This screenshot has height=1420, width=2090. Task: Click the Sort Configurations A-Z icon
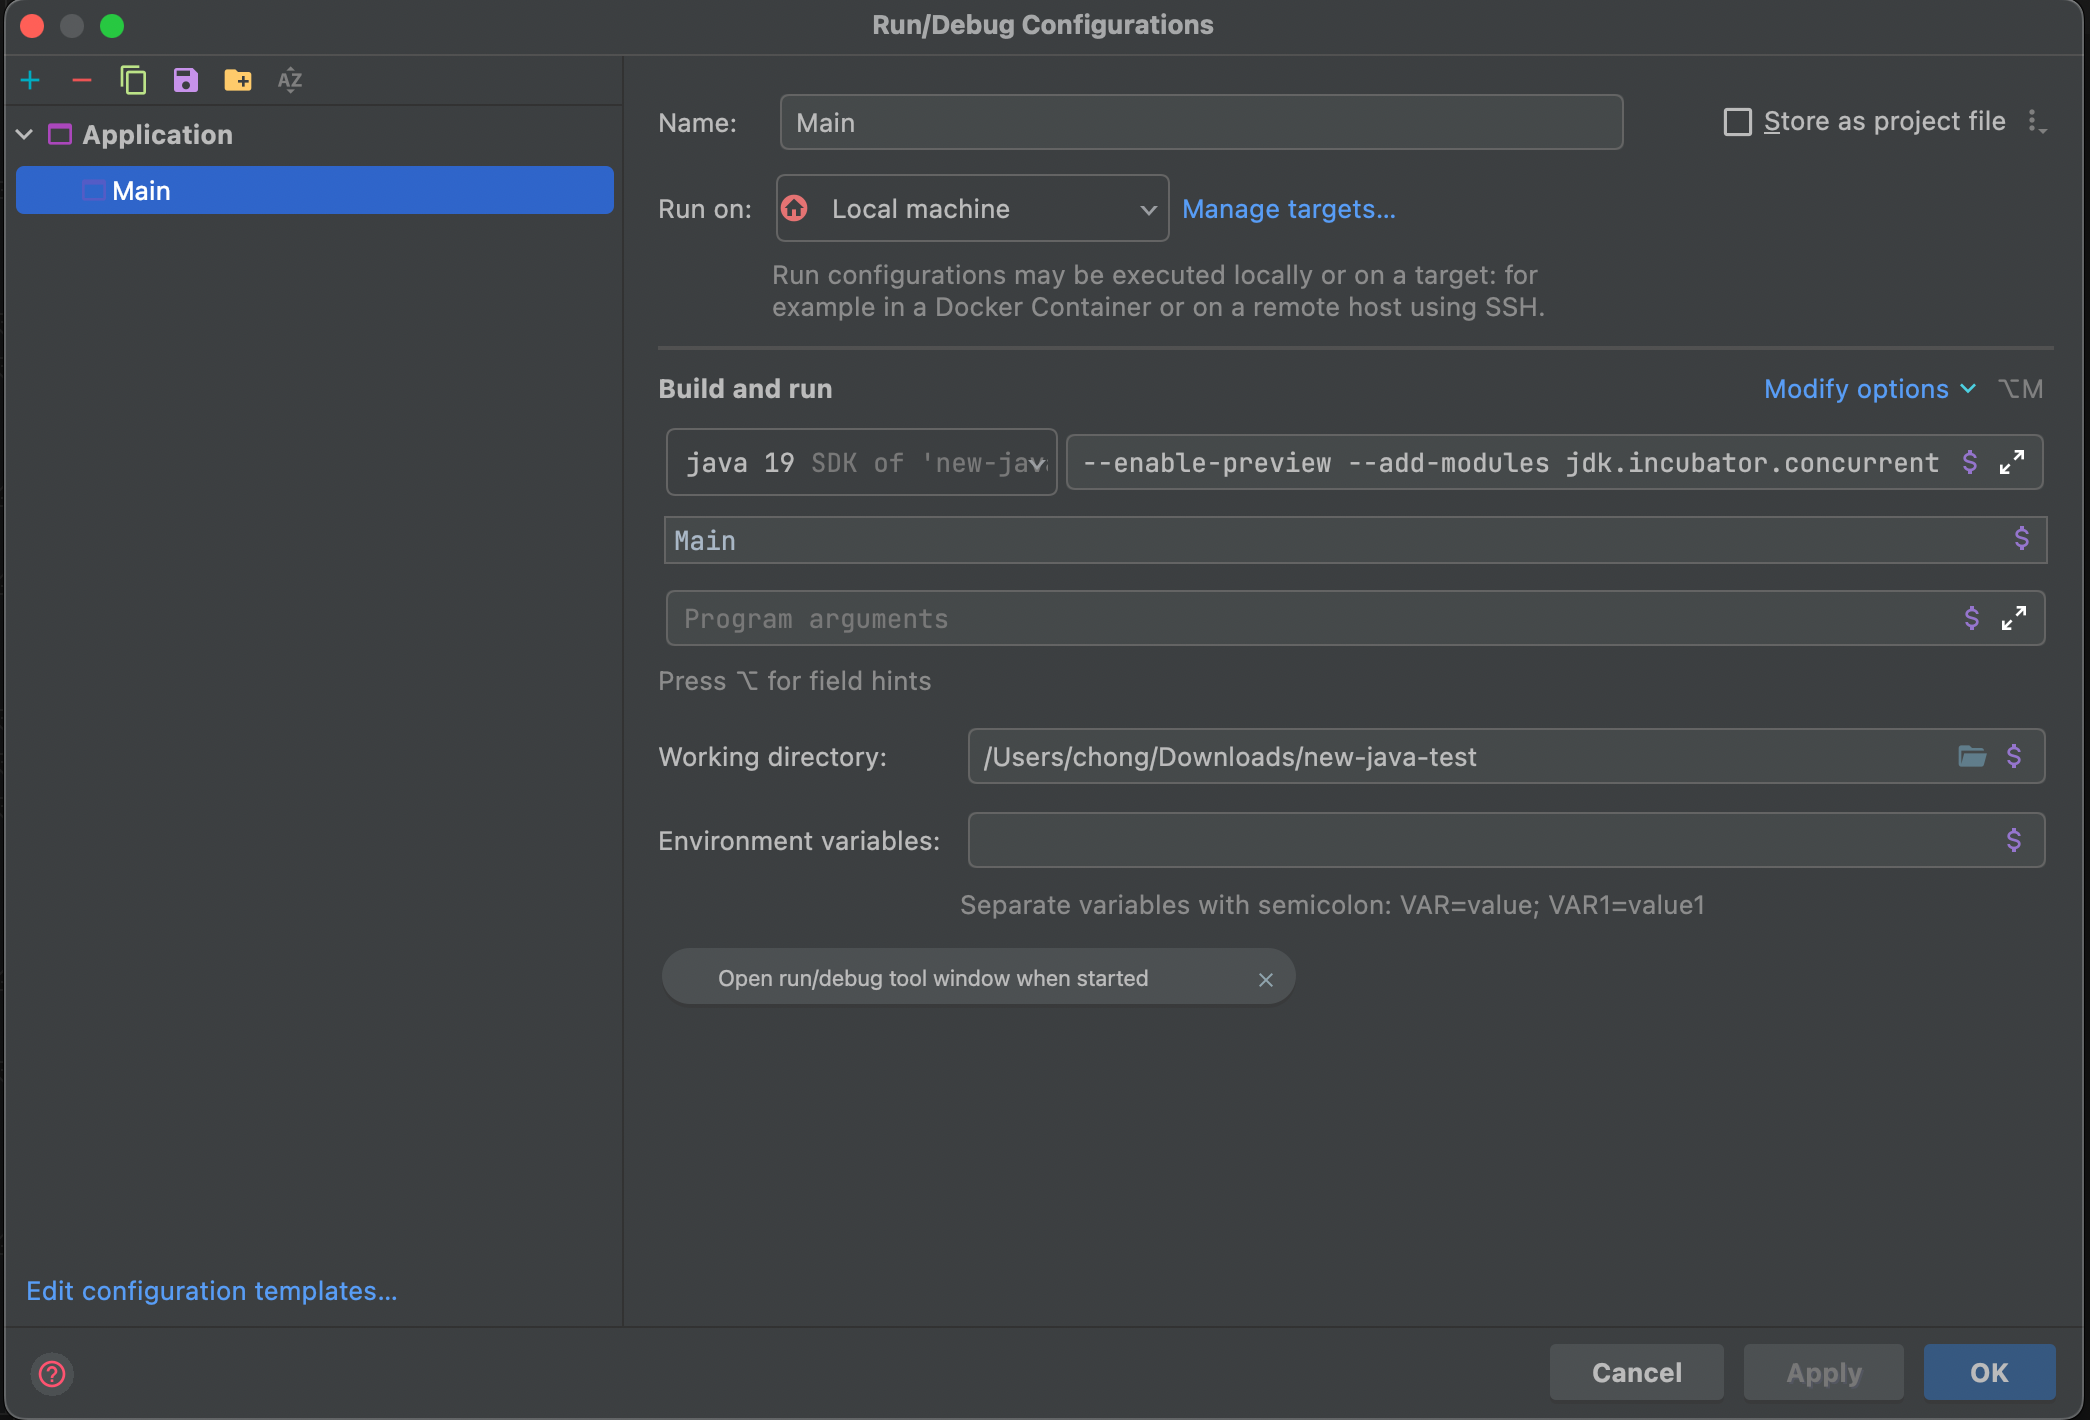[x=290, y=80]
